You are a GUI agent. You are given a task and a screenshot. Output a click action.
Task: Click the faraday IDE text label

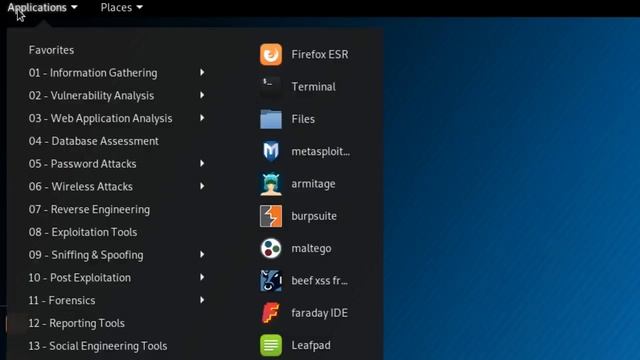click(319, 313)
